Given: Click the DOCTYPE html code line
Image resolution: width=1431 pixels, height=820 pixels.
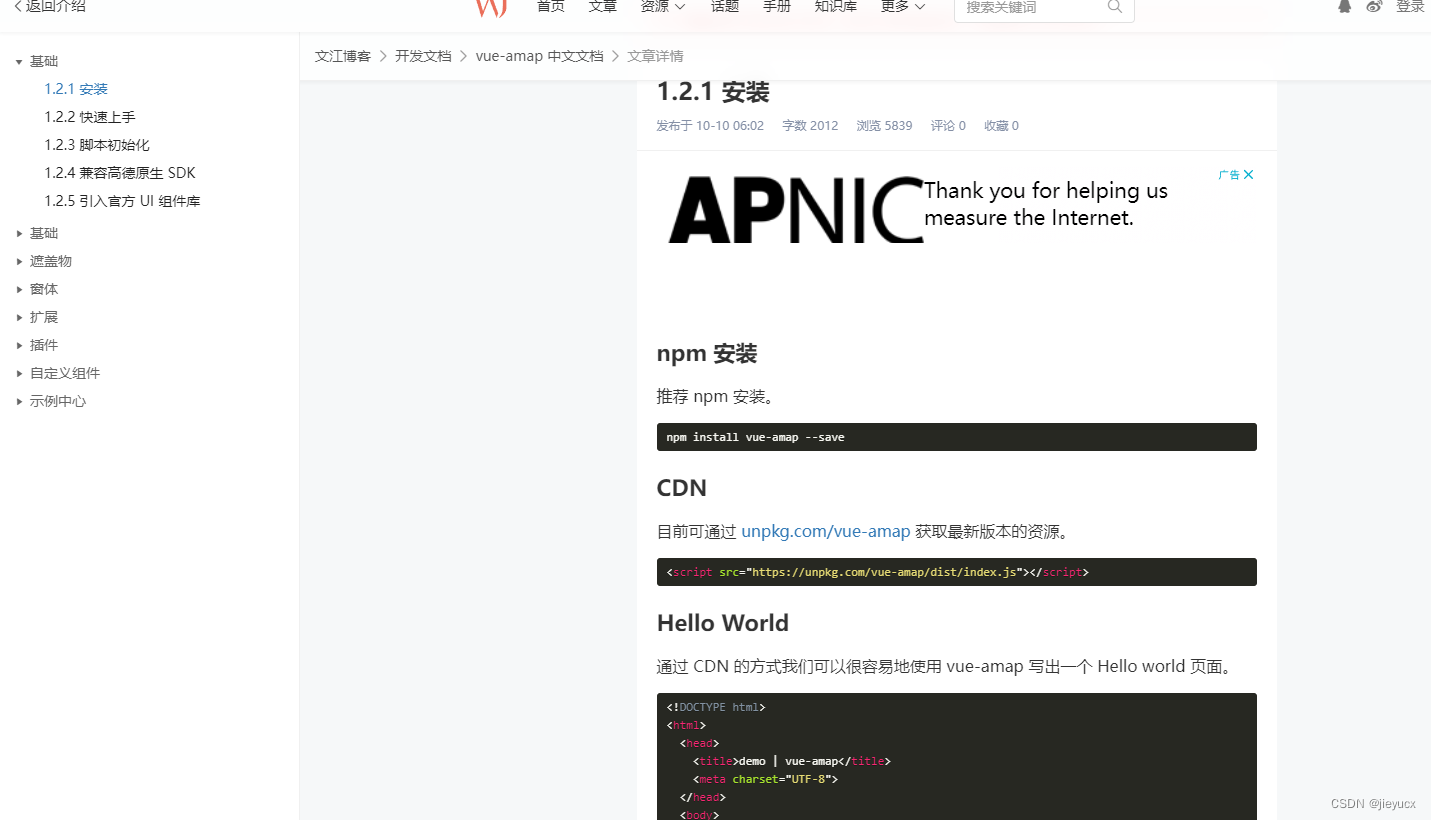Looking at the screenshot, I should pos(716,707).
